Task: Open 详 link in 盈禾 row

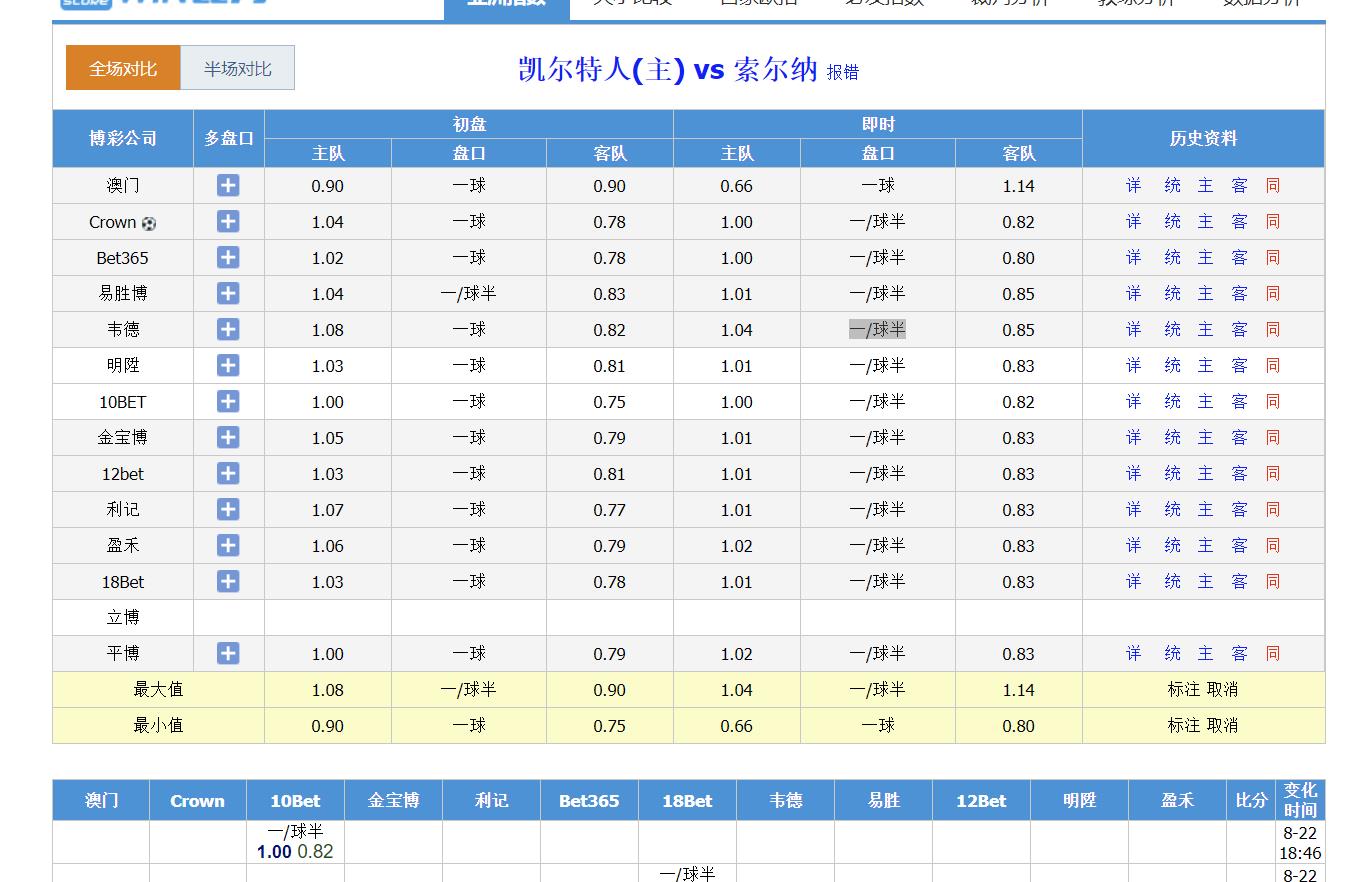Action: [1133, 545]
